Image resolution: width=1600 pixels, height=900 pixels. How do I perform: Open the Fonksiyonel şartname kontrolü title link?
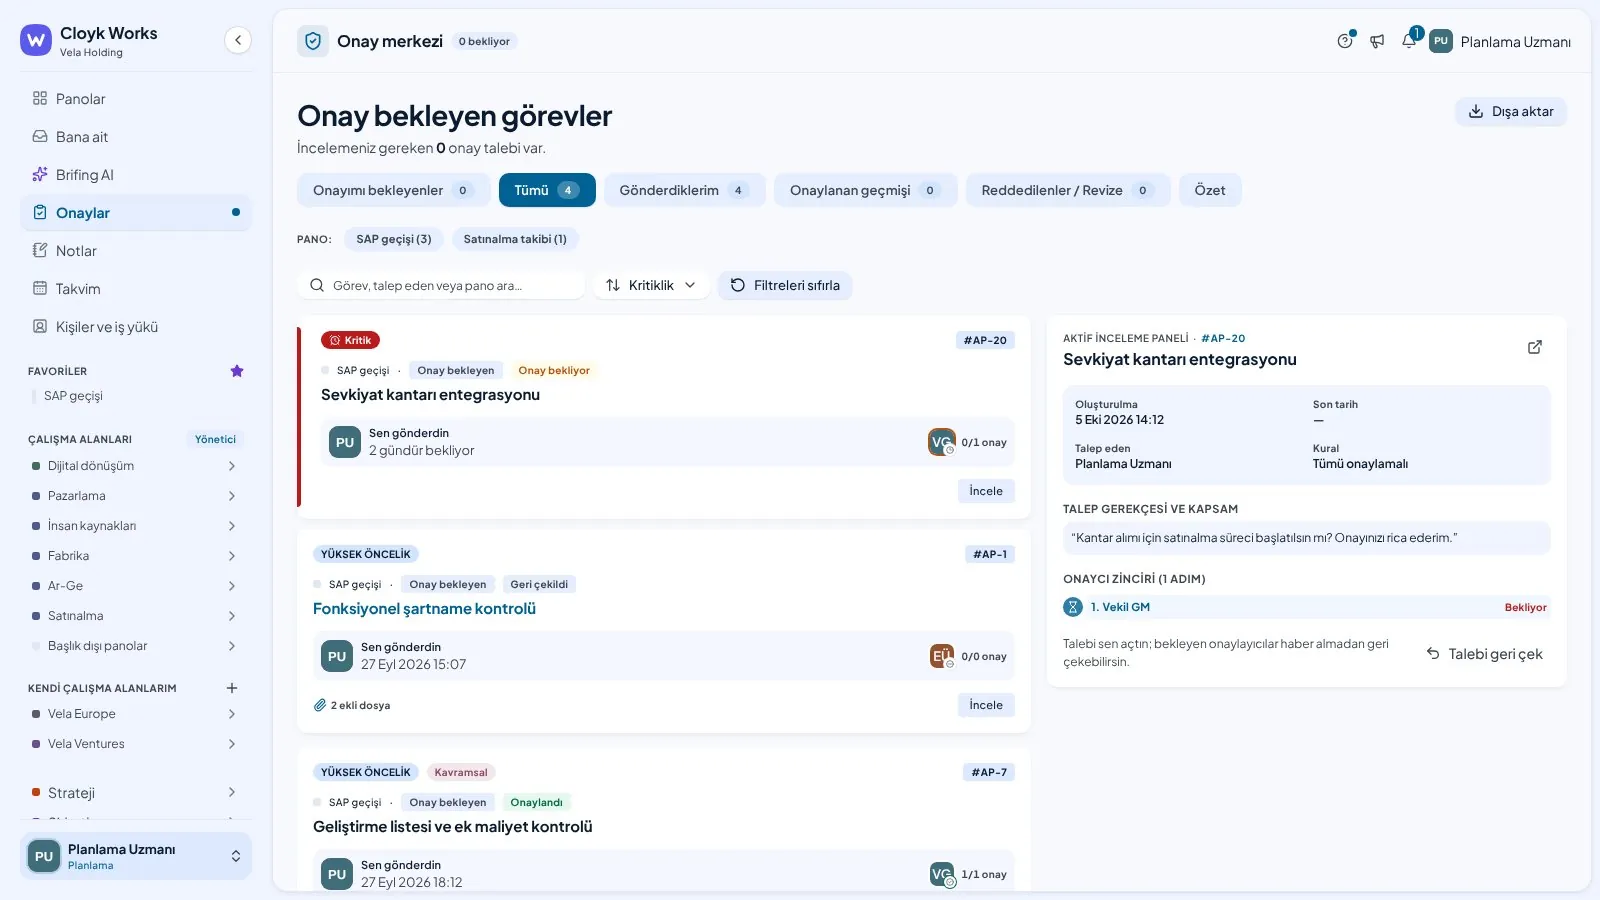[x=424, y=609]
